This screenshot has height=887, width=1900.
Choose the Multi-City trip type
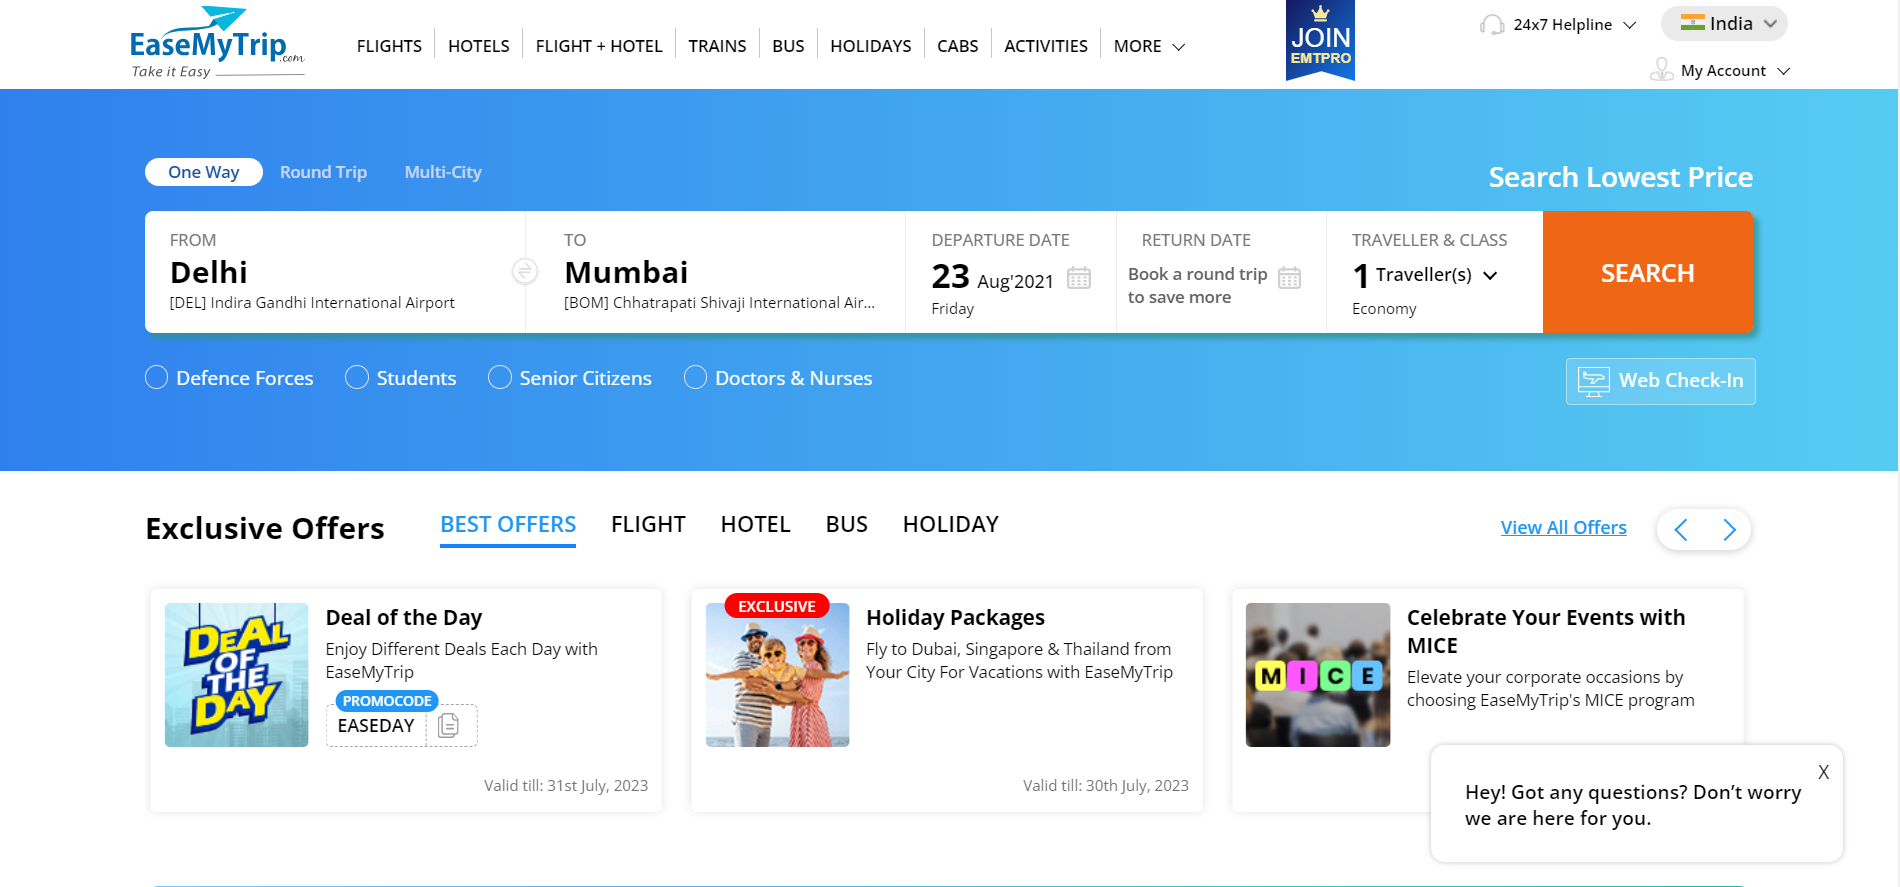443,172
